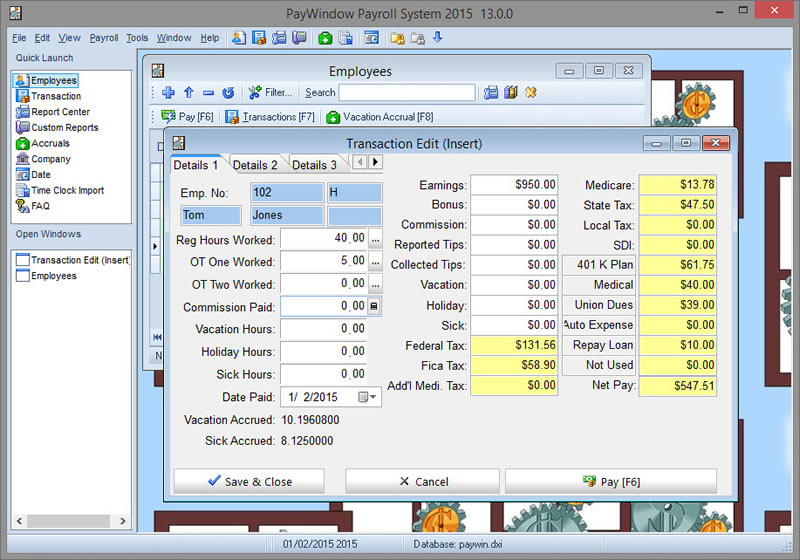Open the View menu
Image resolution: width=800 pixels, height=560 pixels.
tap(69, 38)
